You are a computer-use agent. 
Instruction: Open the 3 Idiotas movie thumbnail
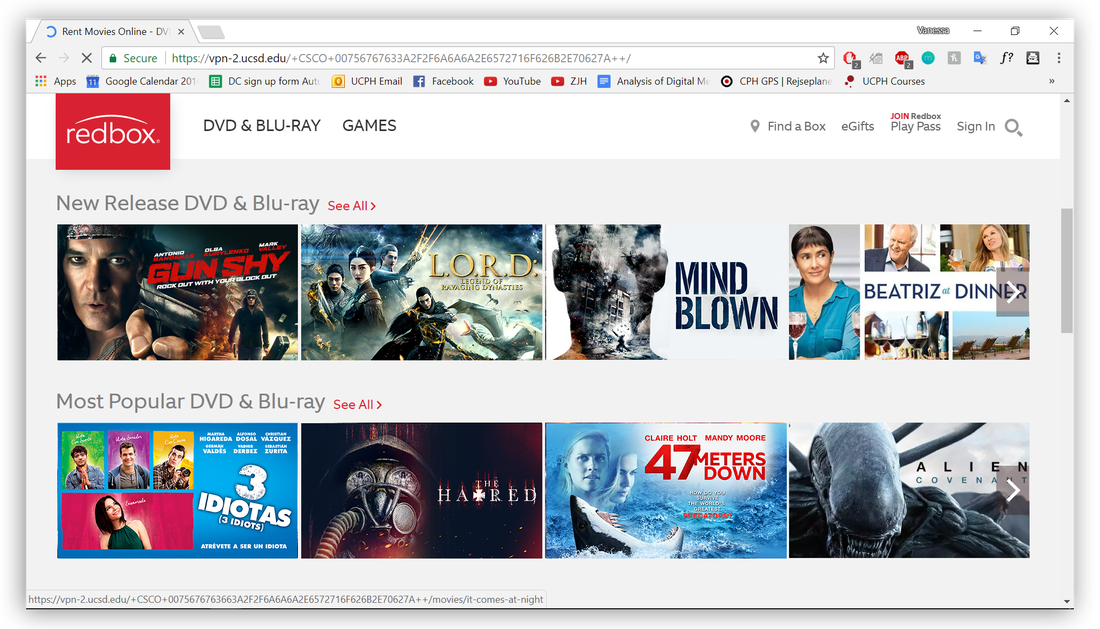point(177,490)
